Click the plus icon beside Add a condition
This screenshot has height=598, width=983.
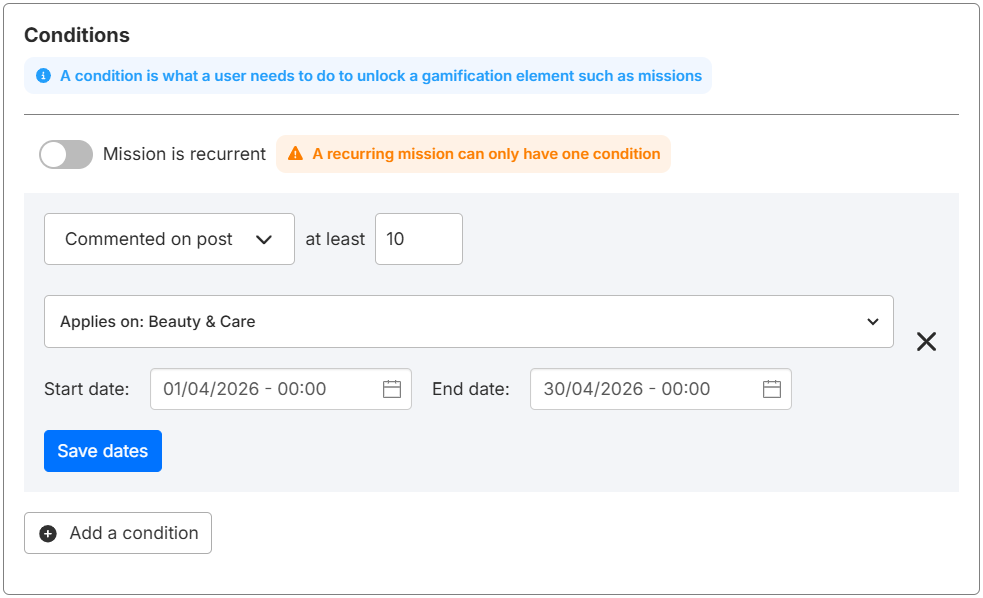coord(48,533)
